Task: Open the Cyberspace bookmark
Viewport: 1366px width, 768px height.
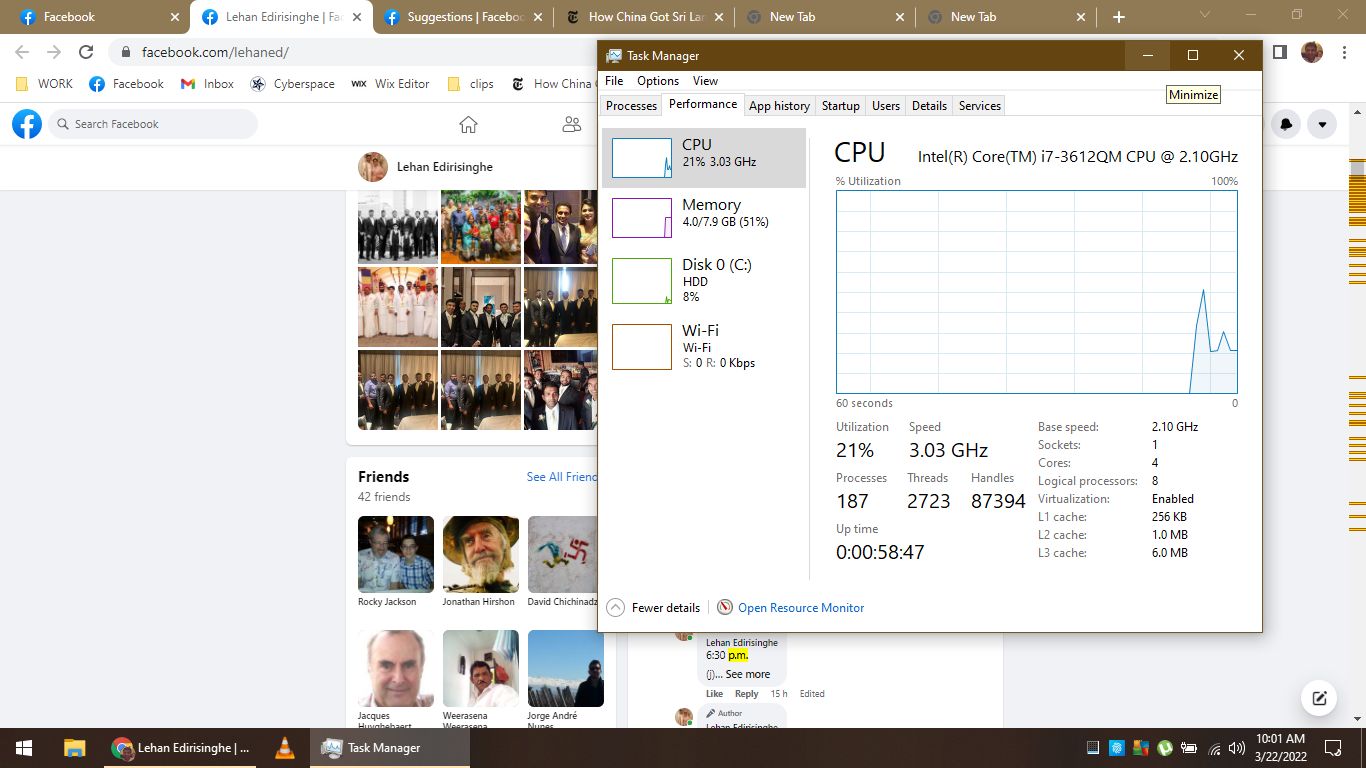Action: tap(292, 84)
